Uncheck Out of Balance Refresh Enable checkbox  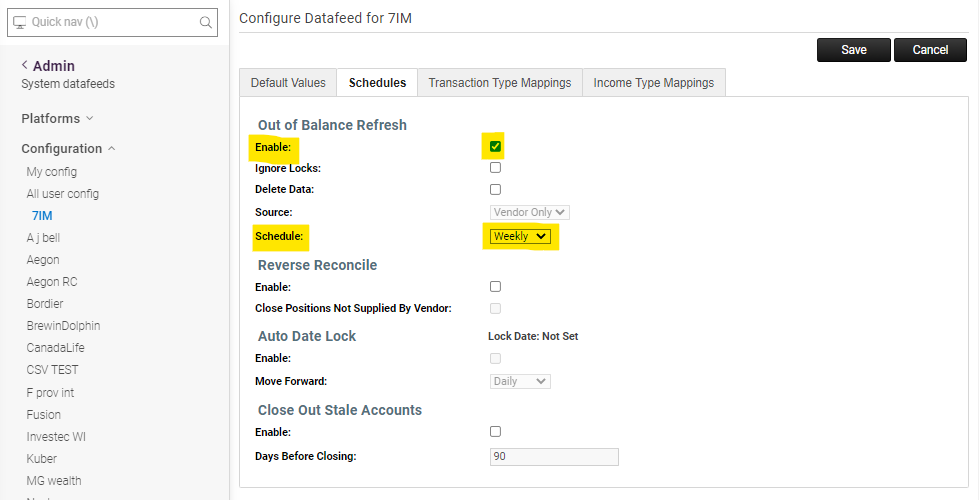pyautogui.click(x=495, y=147)
